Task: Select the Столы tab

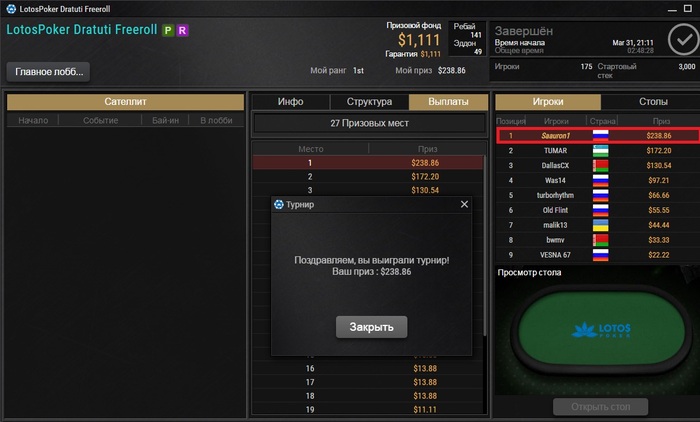Action: pyautogui.click(x=653, y=102)
